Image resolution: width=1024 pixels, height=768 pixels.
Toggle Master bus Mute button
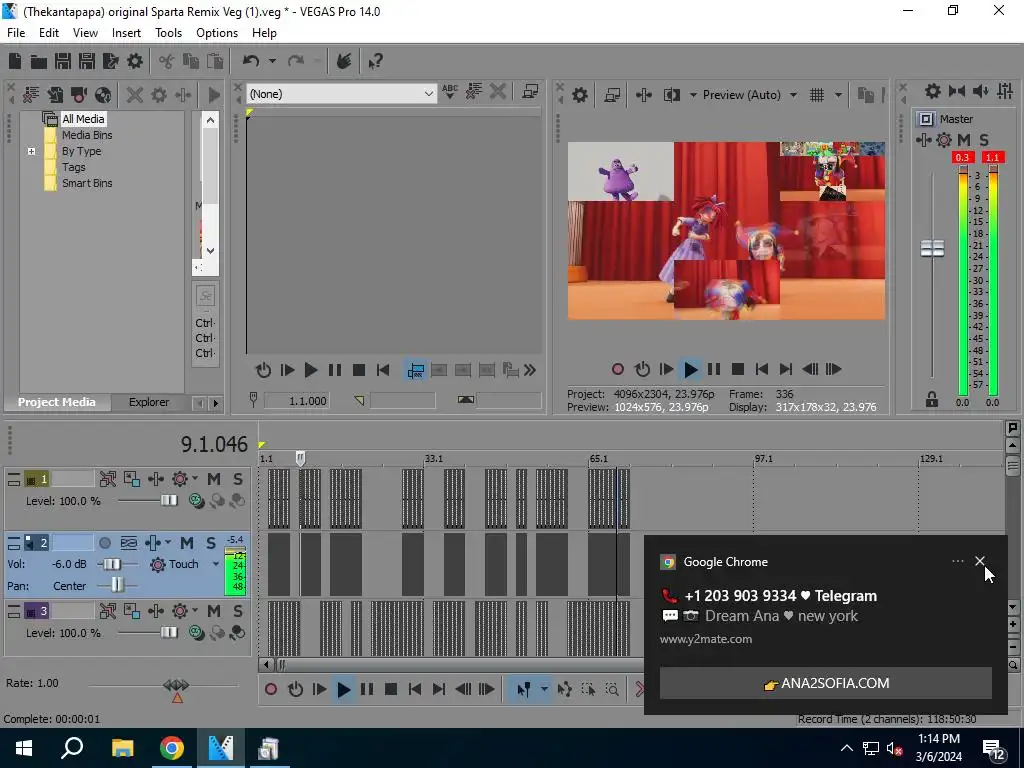click(964, 140)
